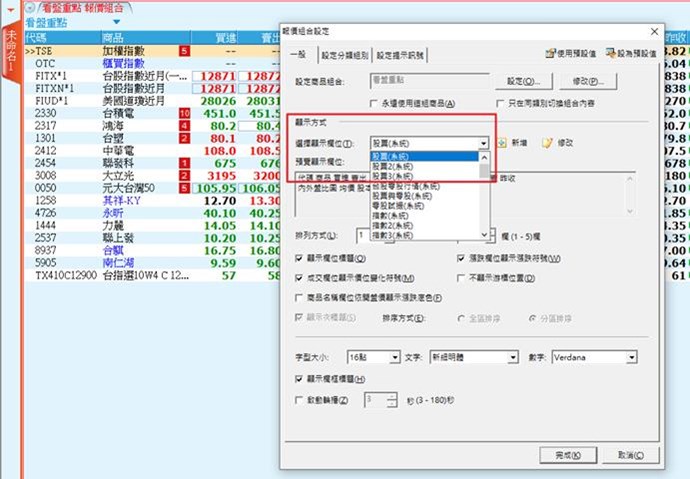Click the dropdown list scroll-up arrow
Screen dimensions: 690x479
point(484,157)
